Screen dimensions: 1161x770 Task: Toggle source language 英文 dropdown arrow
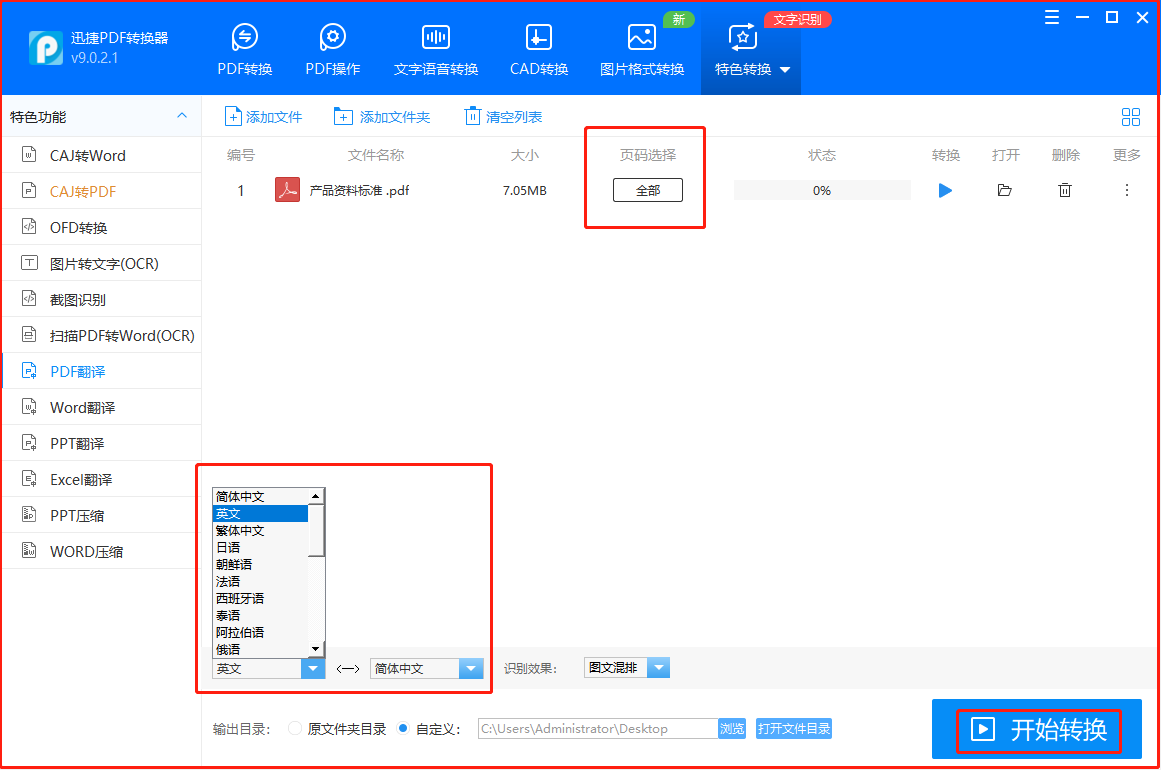click(312, 669)
